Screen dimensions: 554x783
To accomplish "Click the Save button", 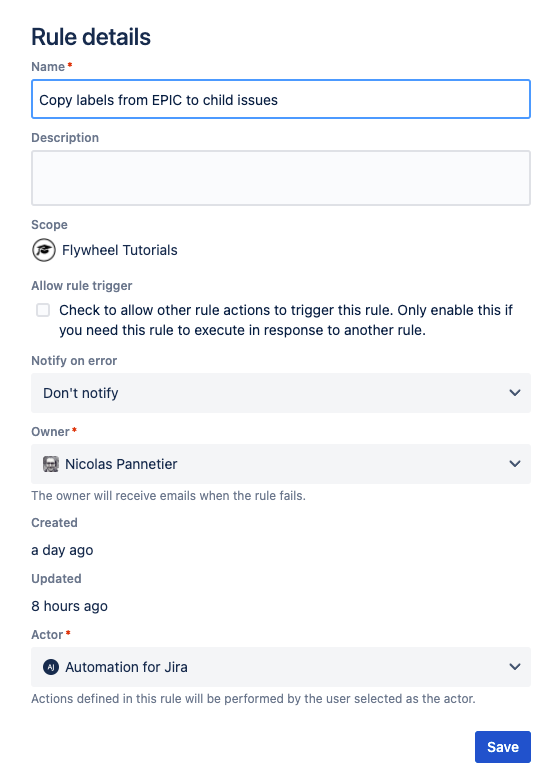I will [x=503, y=747].
